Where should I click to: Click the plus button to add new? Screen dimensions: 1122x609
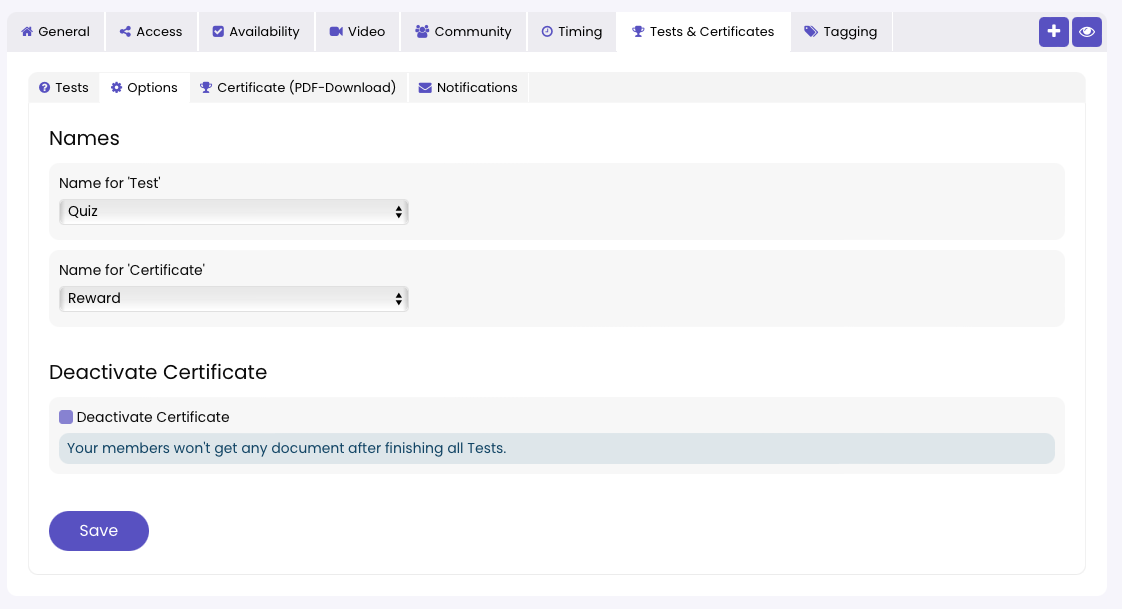[x=1053, y=31]
